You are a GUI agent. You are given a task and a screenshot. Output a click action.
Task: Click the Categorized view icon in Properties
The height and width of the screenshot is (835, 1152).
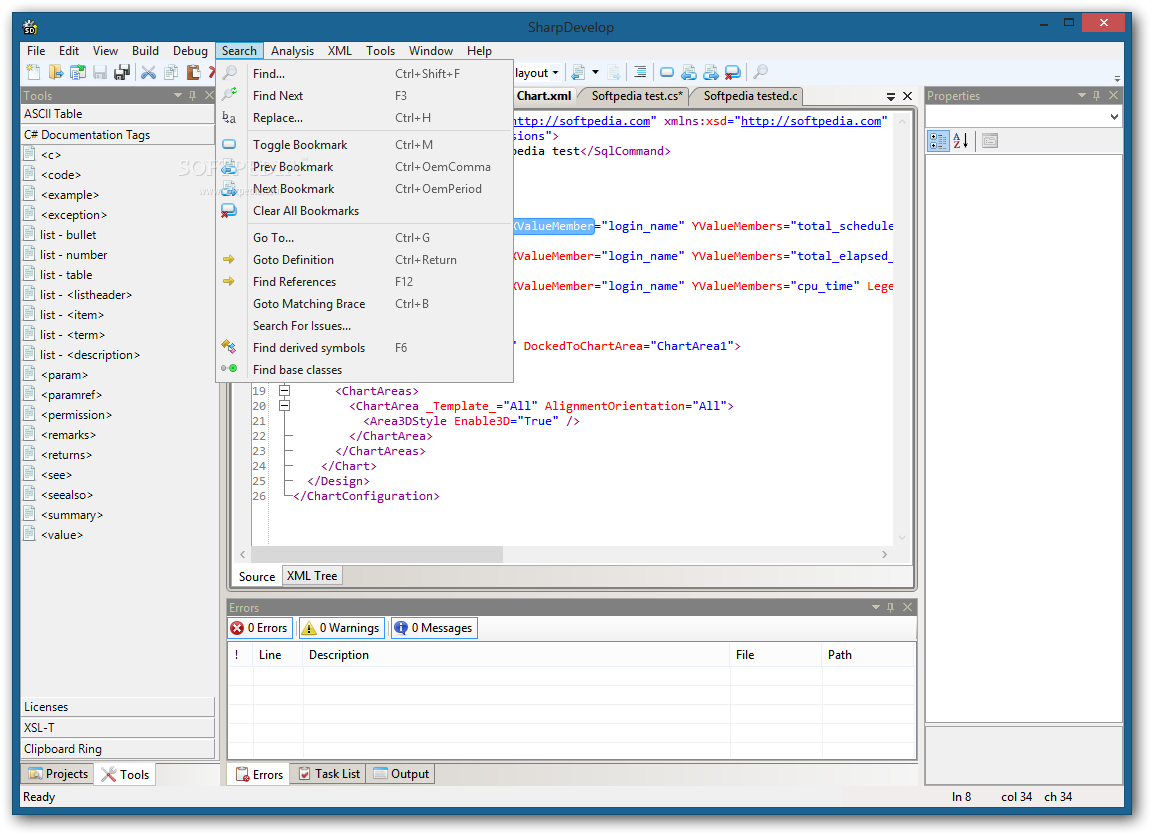pos(938,141)
